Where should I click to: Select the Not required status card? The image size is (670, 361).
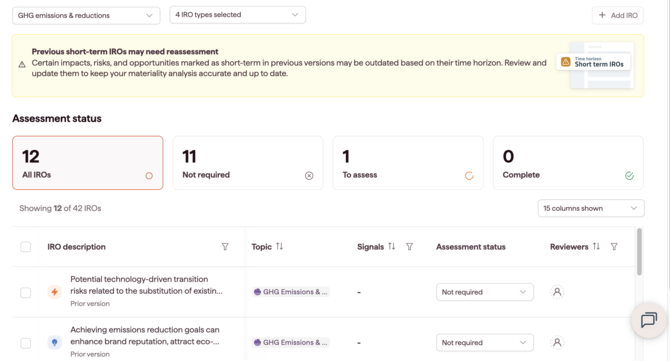(x=248, y=163)
